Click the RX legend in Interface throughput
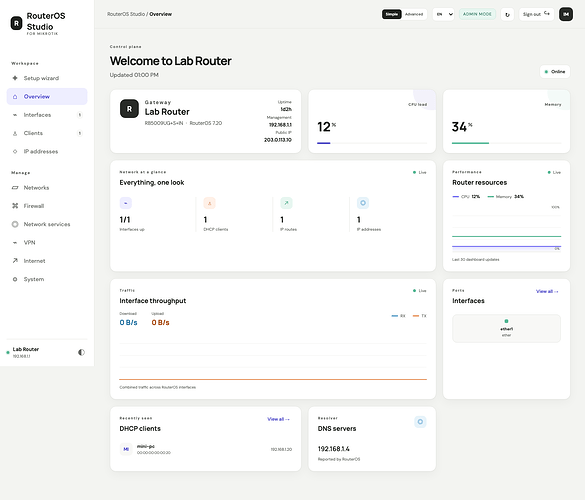This screenshot has width=585, height=500. (398, 316)
